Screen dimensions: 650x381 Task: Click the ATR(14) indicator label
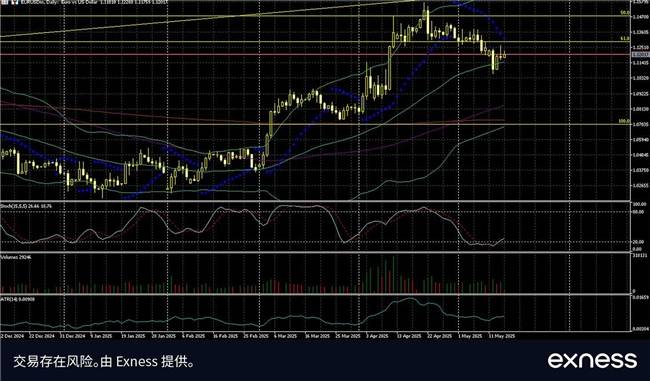point(17,298)
